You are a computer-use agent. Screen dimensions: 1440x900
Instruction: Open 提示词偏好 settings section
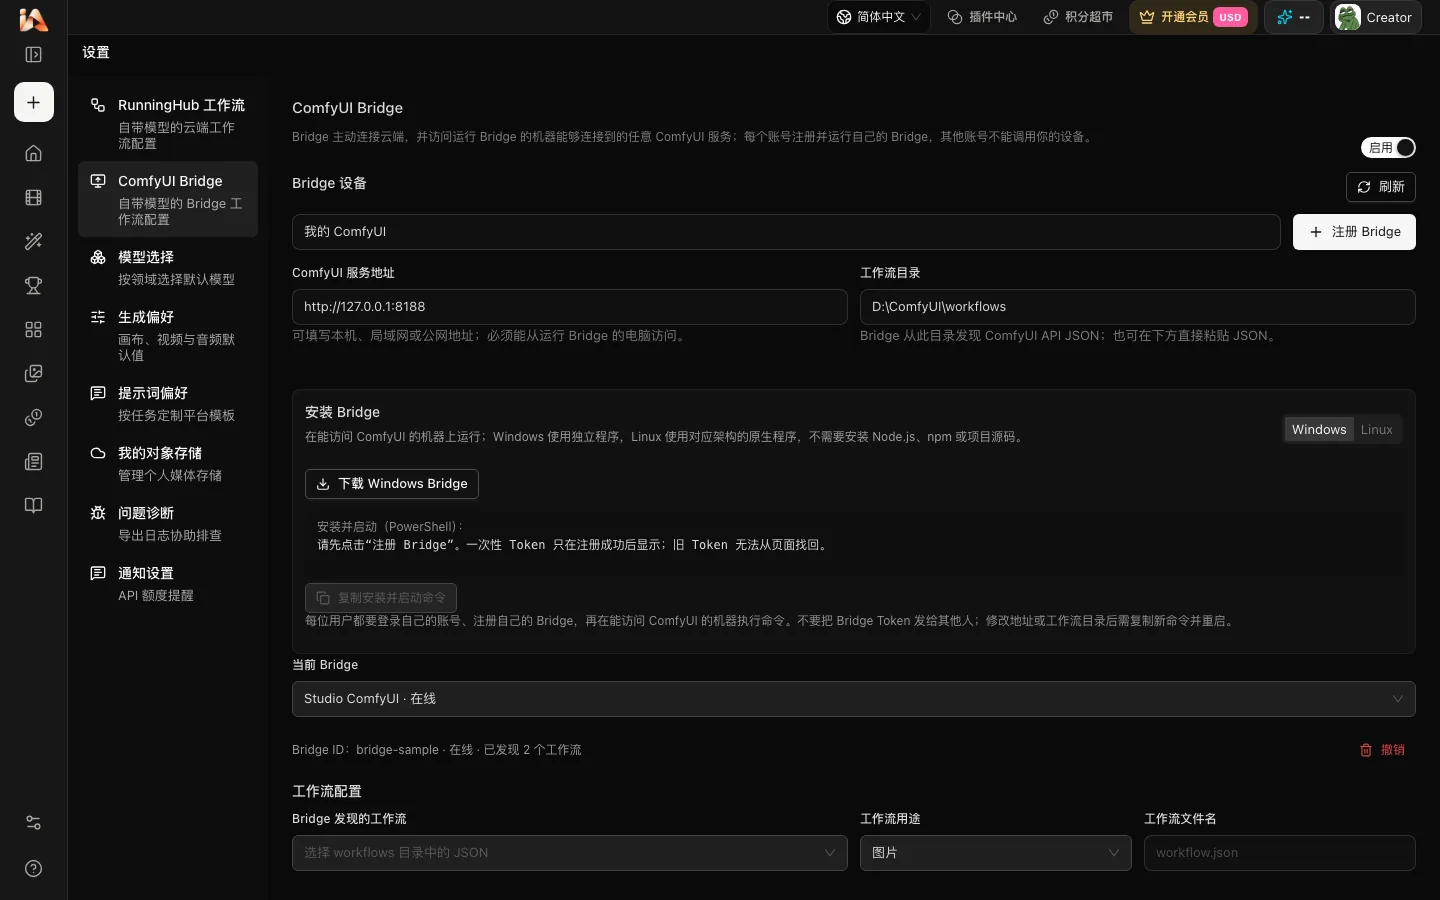[x=168, y=403]
